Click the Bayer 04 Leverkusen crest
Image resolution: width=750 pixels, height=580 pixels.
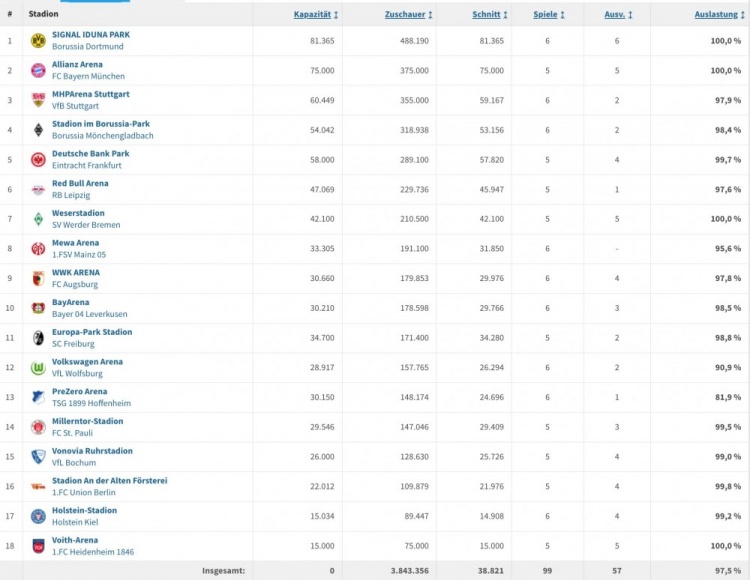38,308
